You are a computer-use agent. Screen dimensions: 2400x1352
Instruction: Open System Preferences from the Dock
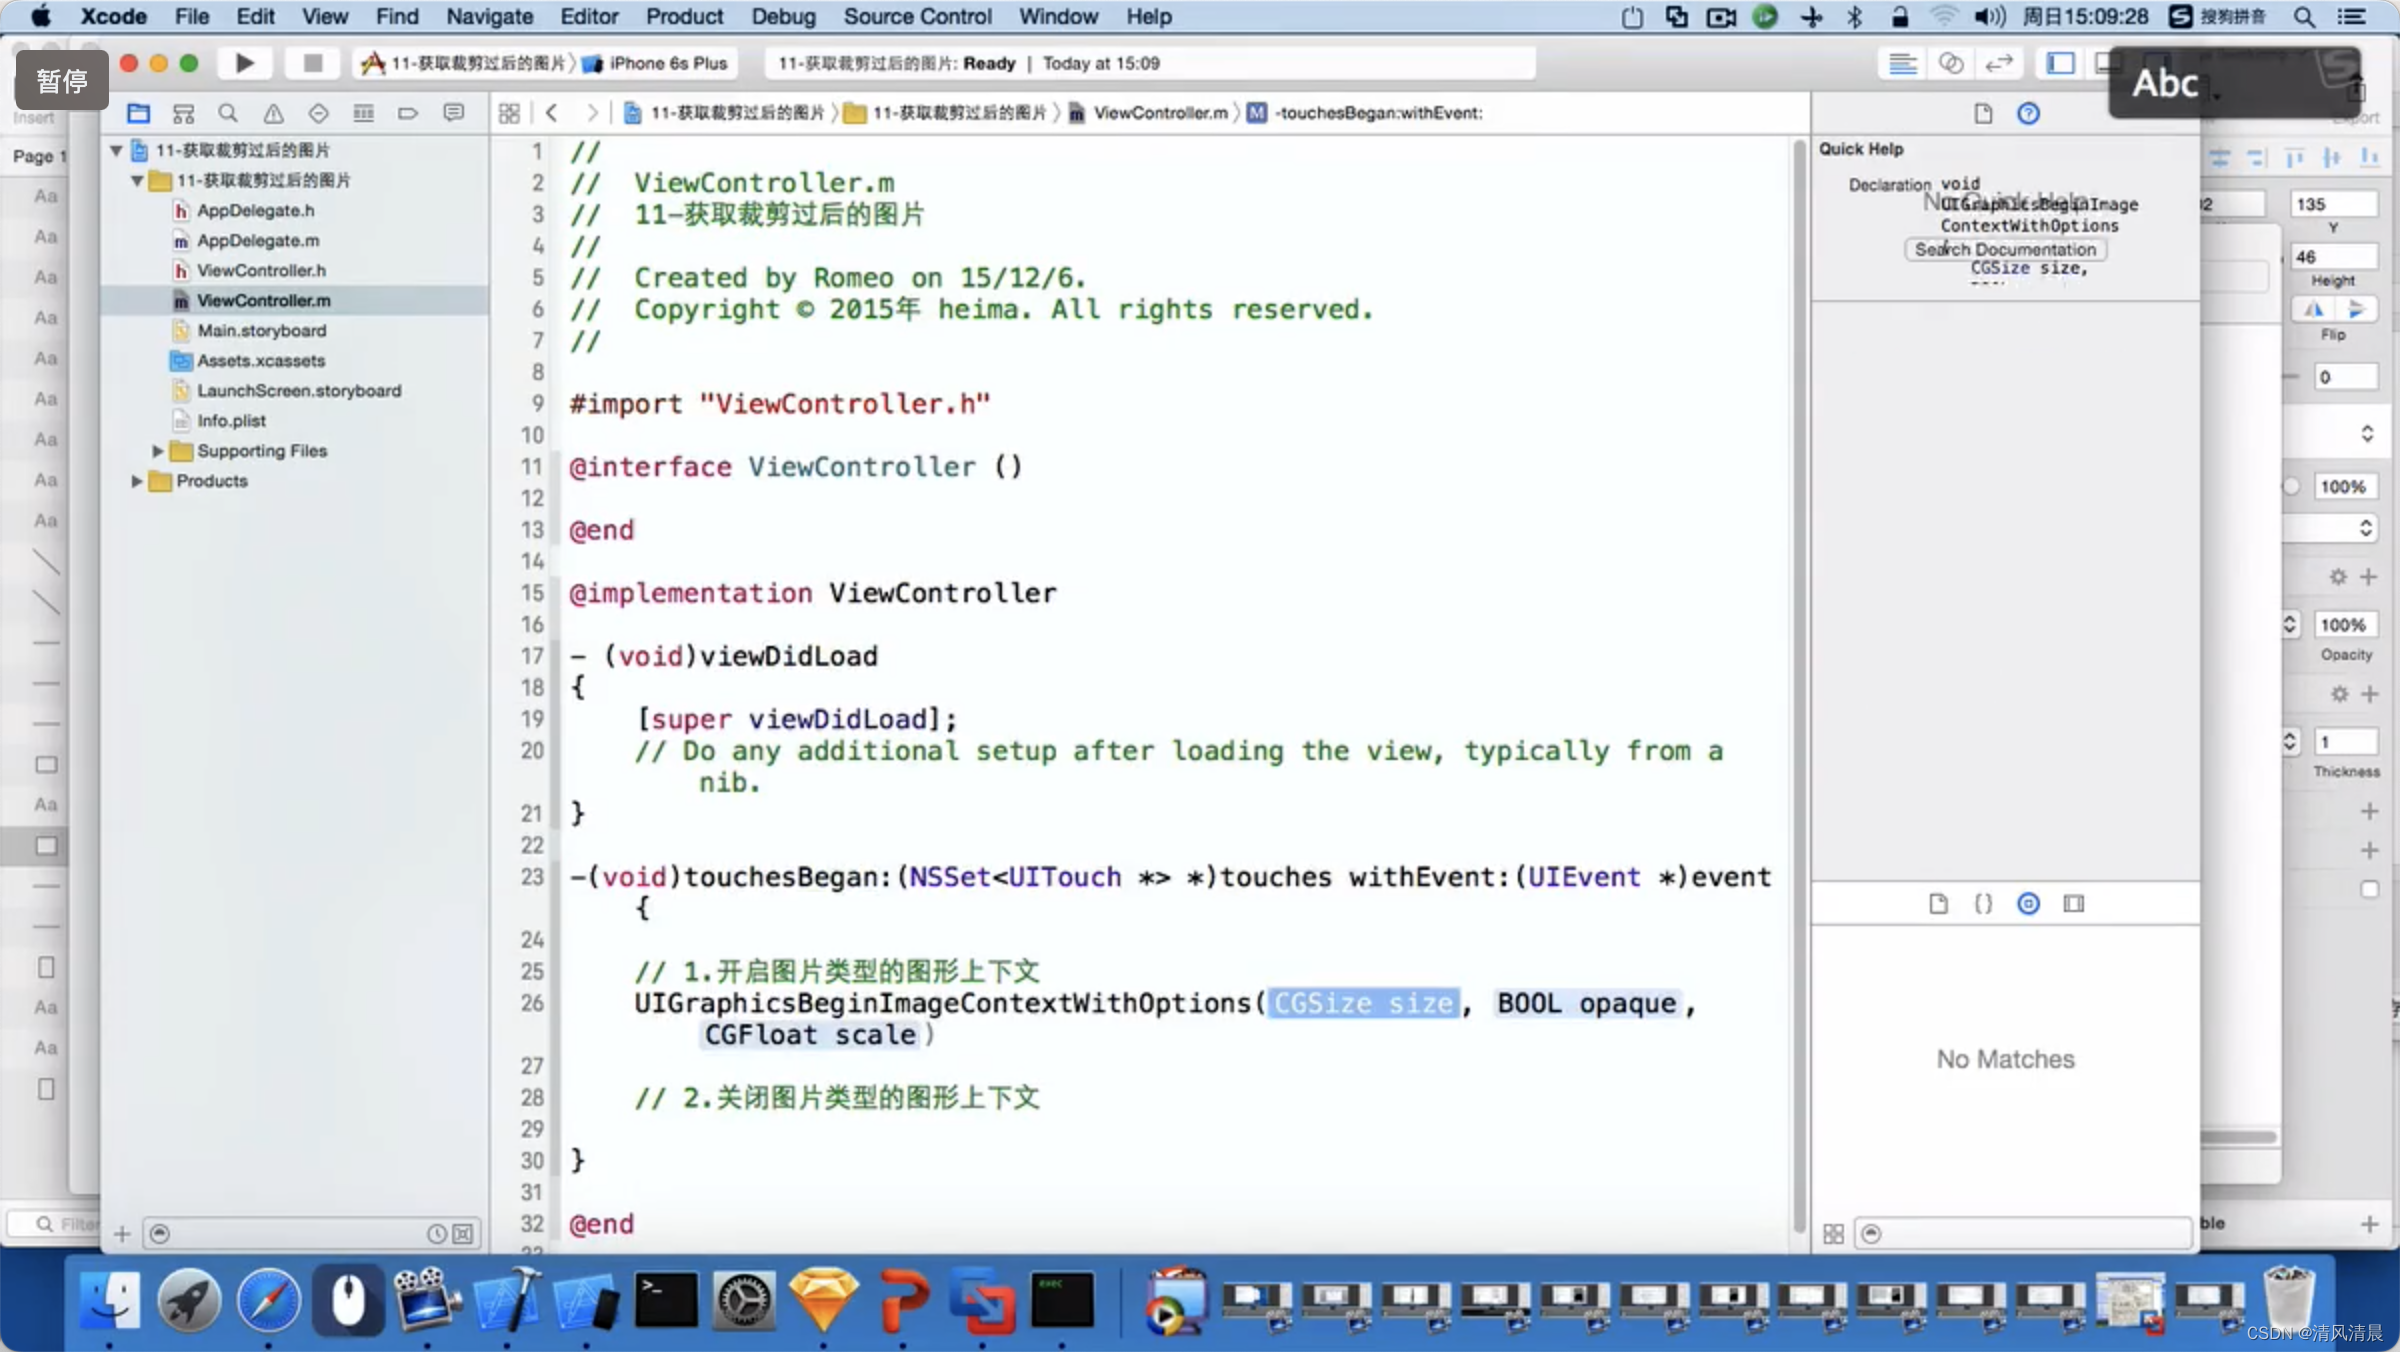(x=744, y=1300)
